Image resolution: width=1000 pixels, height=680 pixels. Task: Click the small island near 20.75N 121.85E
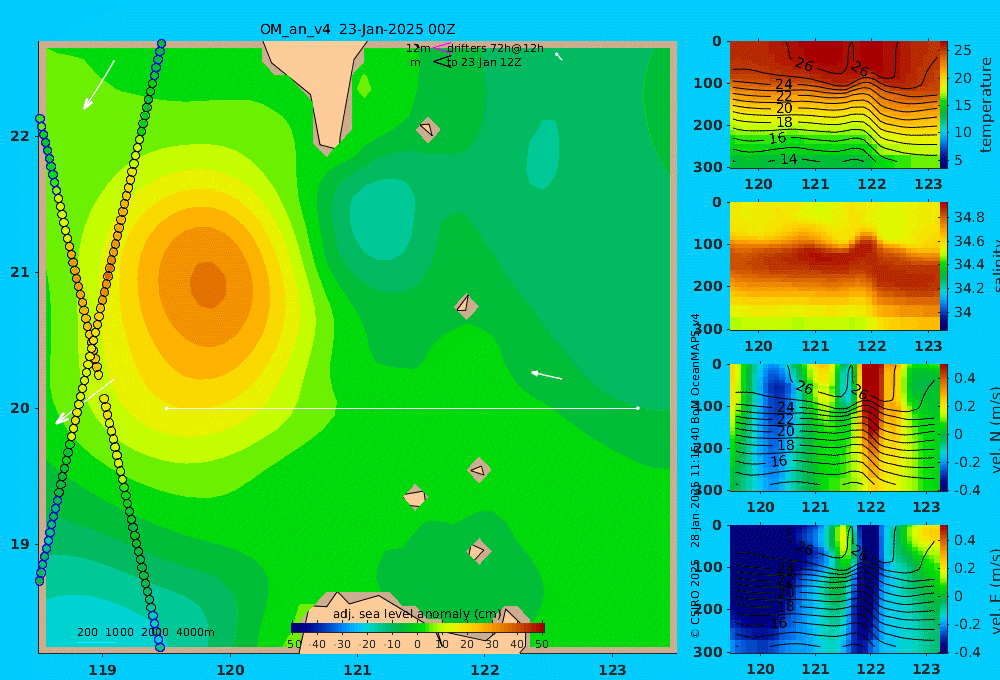[x=466, y=306]
